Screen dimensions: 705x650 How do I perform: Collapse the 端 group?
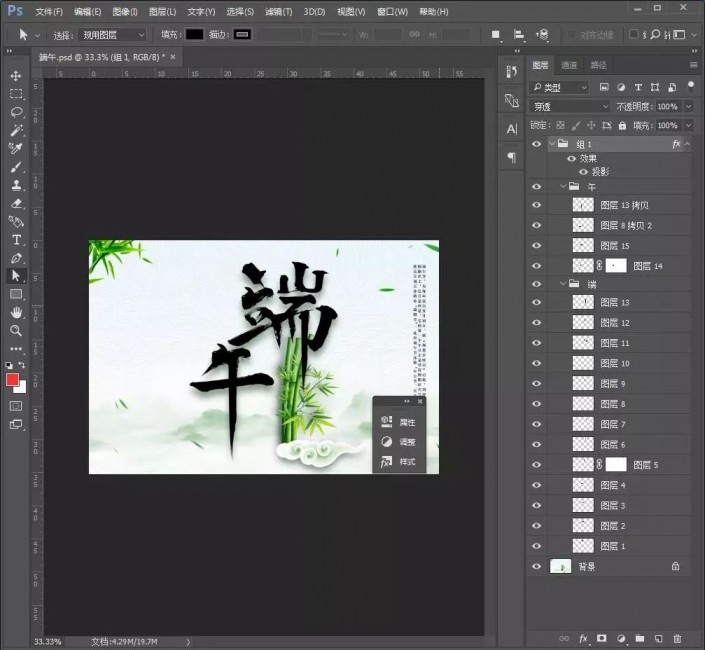click(562, 284)
